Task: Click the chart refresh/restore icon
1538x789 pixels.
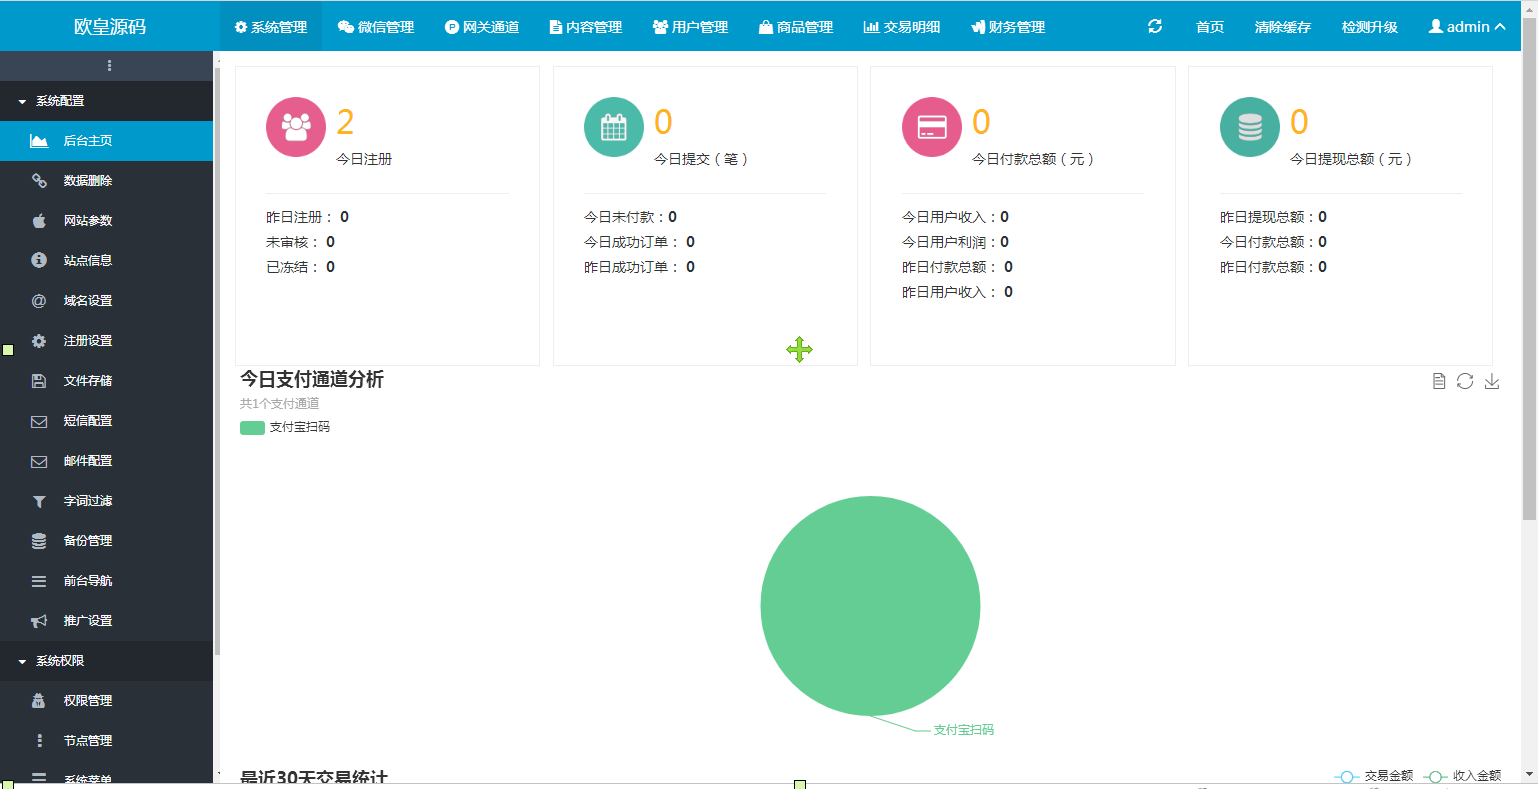Action: (x=1465, y=381)
